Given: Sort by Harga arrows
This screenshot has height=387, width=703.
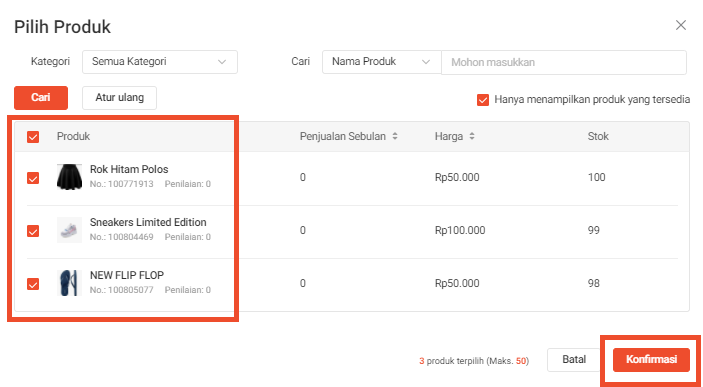Looking at the screenshot, I should 472,136.
